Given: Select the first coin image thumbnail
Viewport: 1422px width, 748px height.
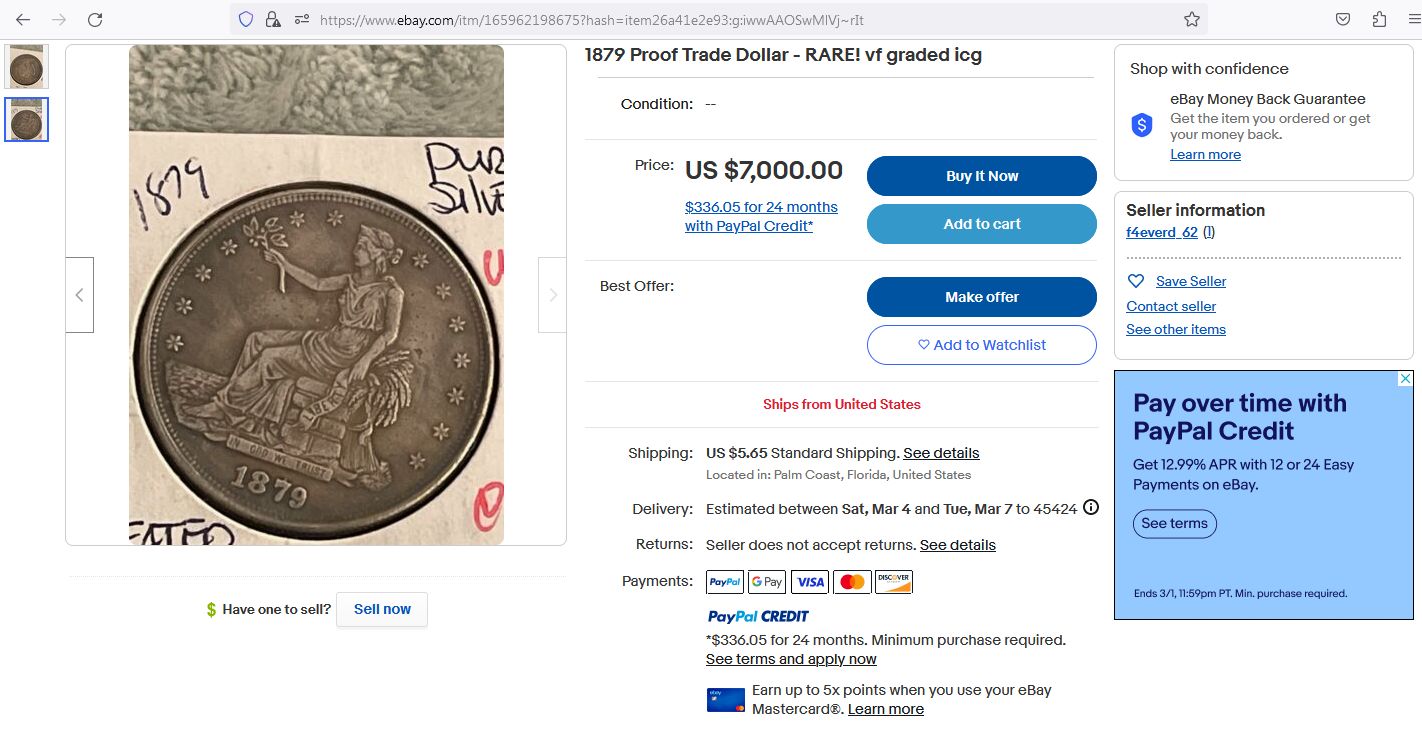Looking at the screenshot, I should tap(26, 67).
